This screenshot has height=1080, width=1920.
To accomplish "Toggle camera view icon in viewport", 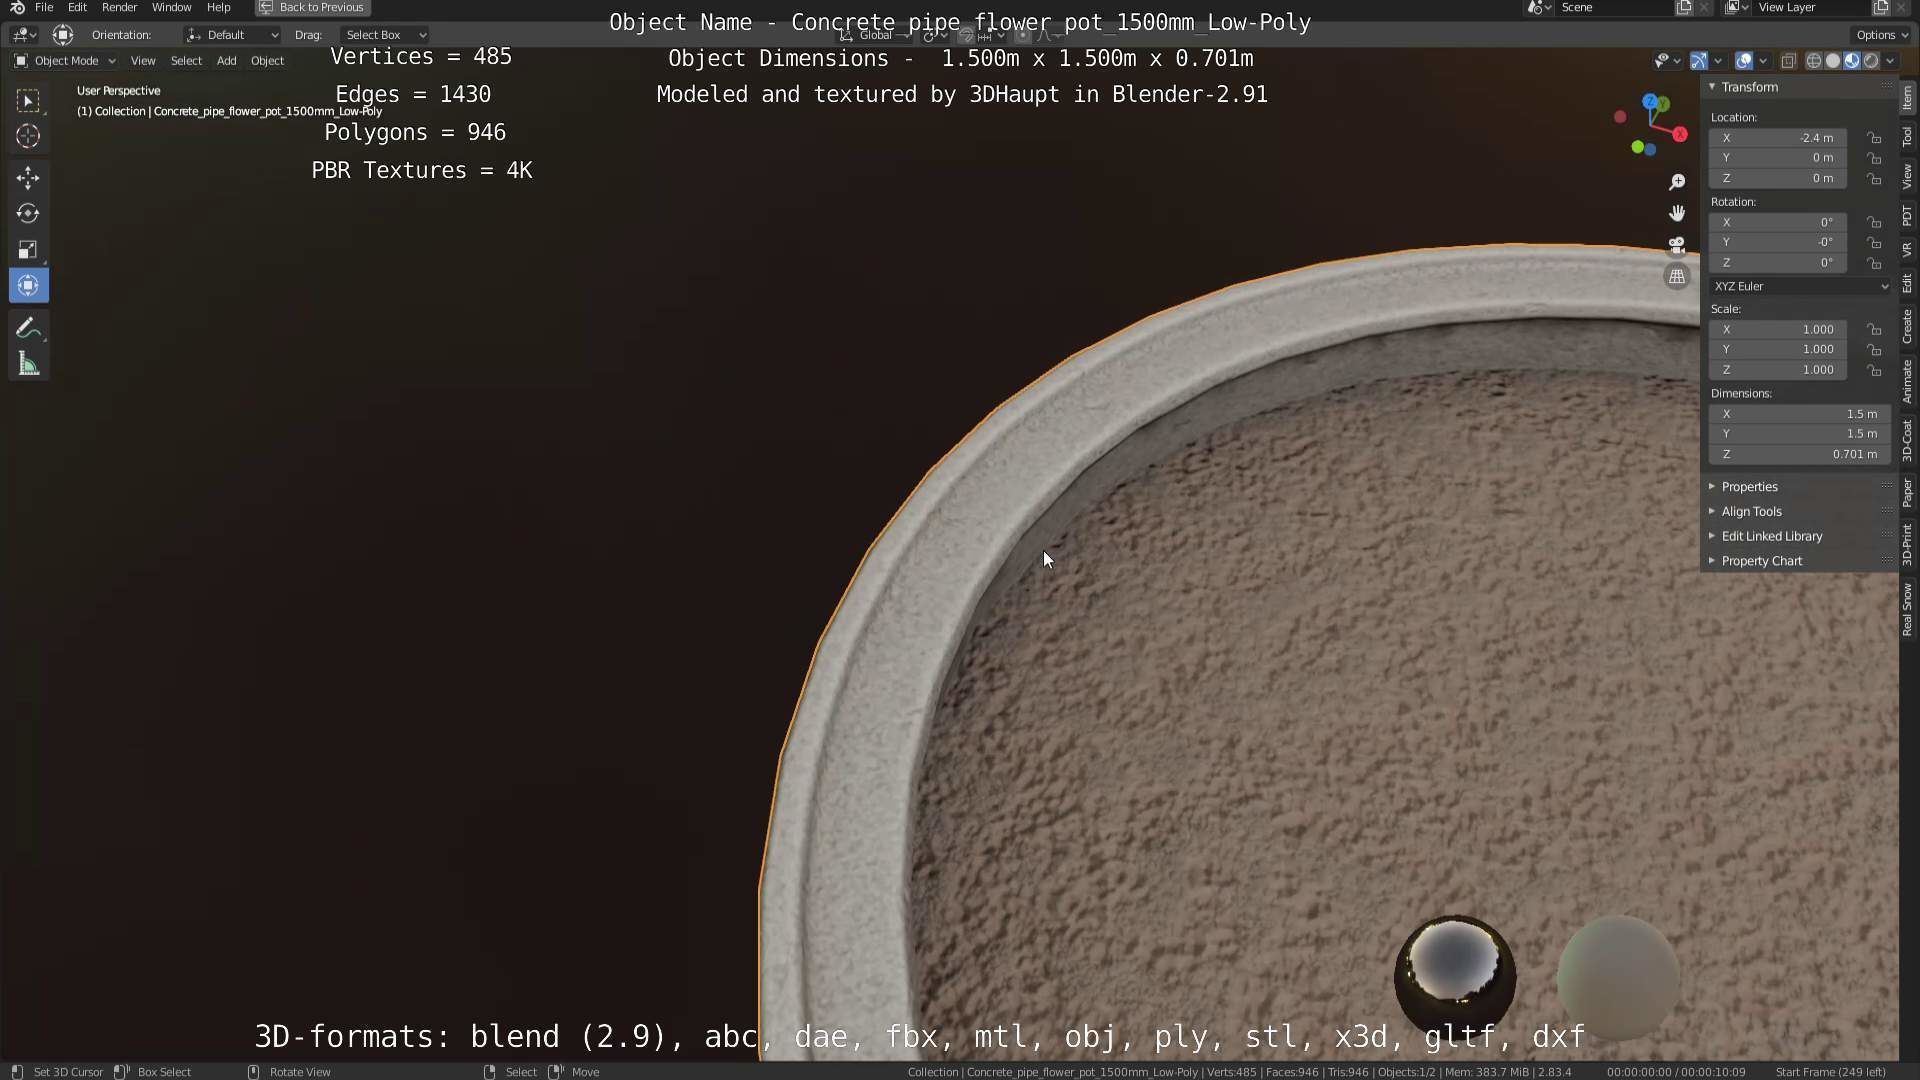I will tap(1677, 245).
